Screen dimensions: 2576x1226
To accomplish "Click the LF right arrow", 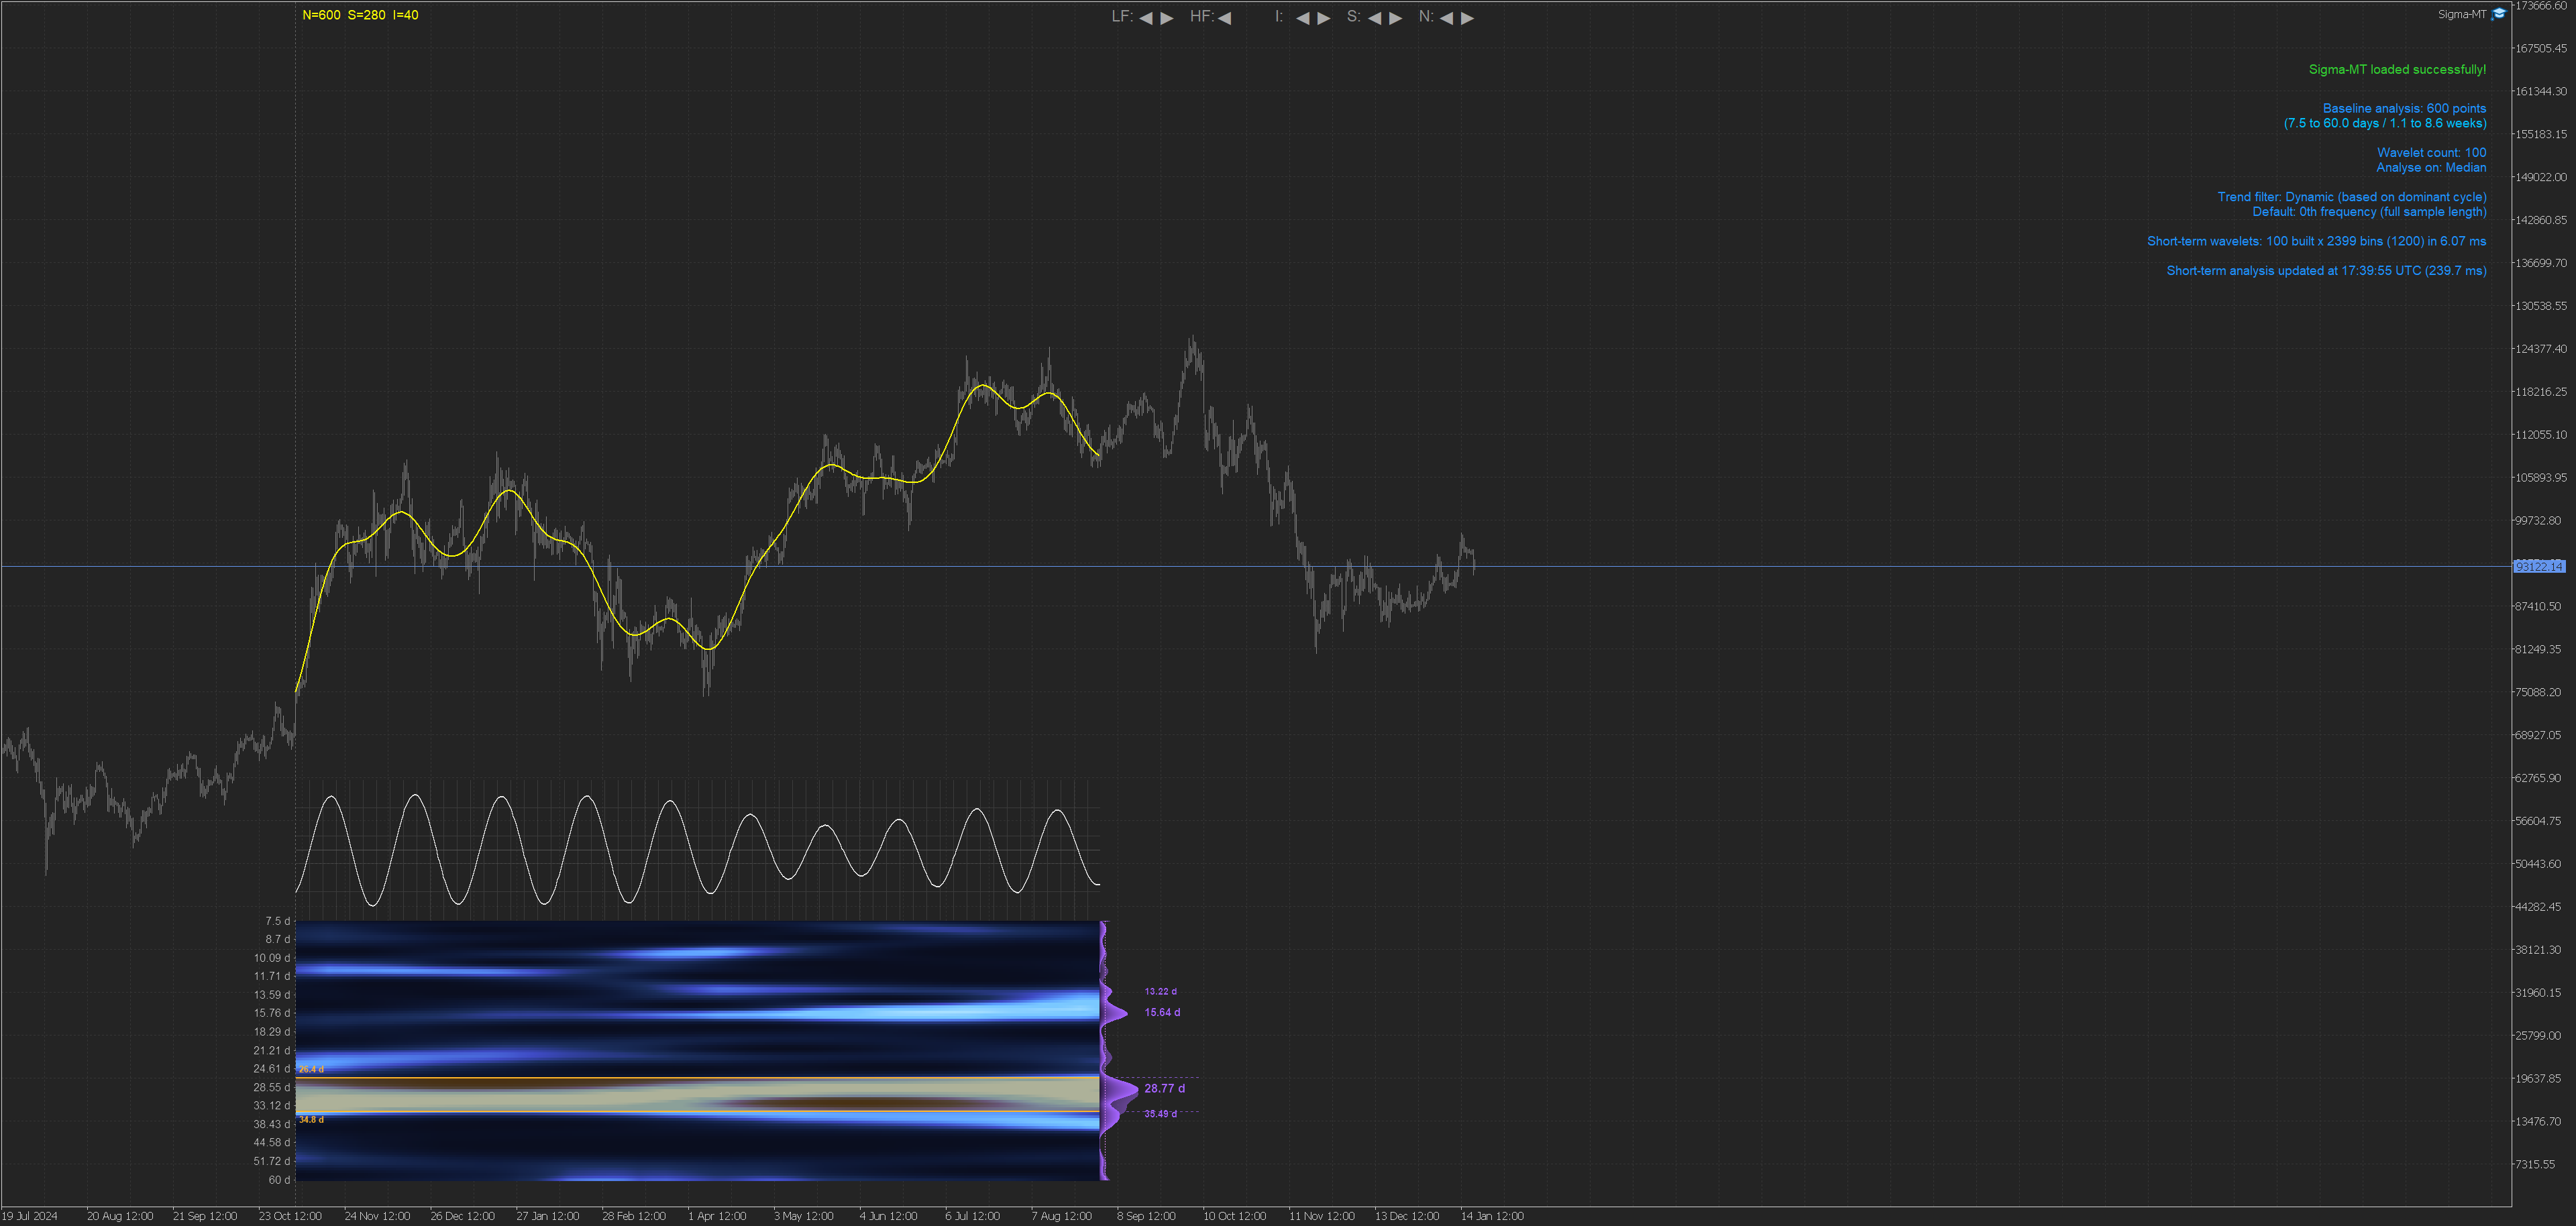I will pos(1167,18).
